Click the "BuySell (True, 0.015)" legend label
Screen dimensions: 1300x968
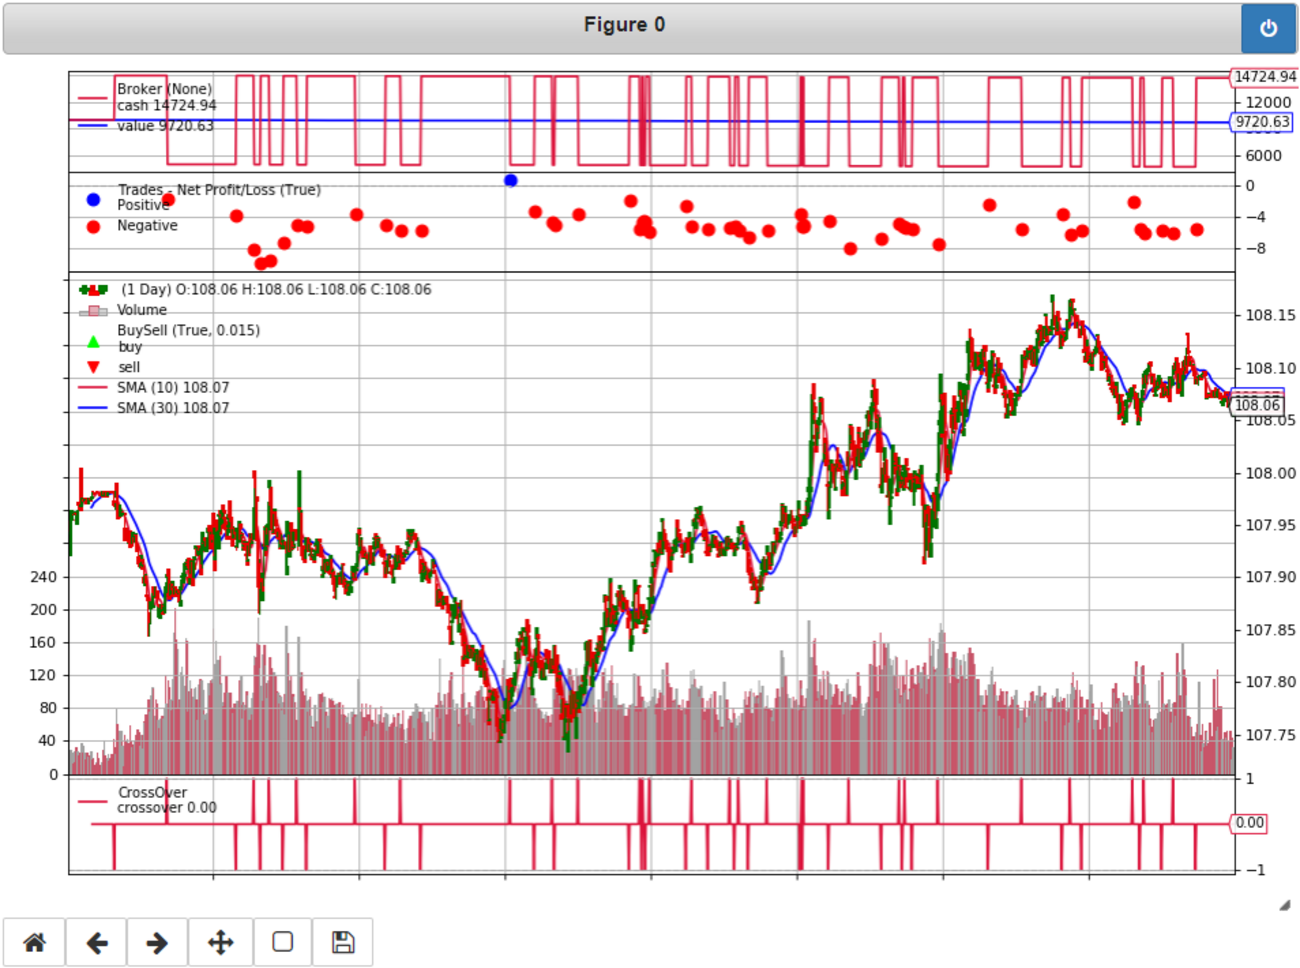click(x=188, y=330)
